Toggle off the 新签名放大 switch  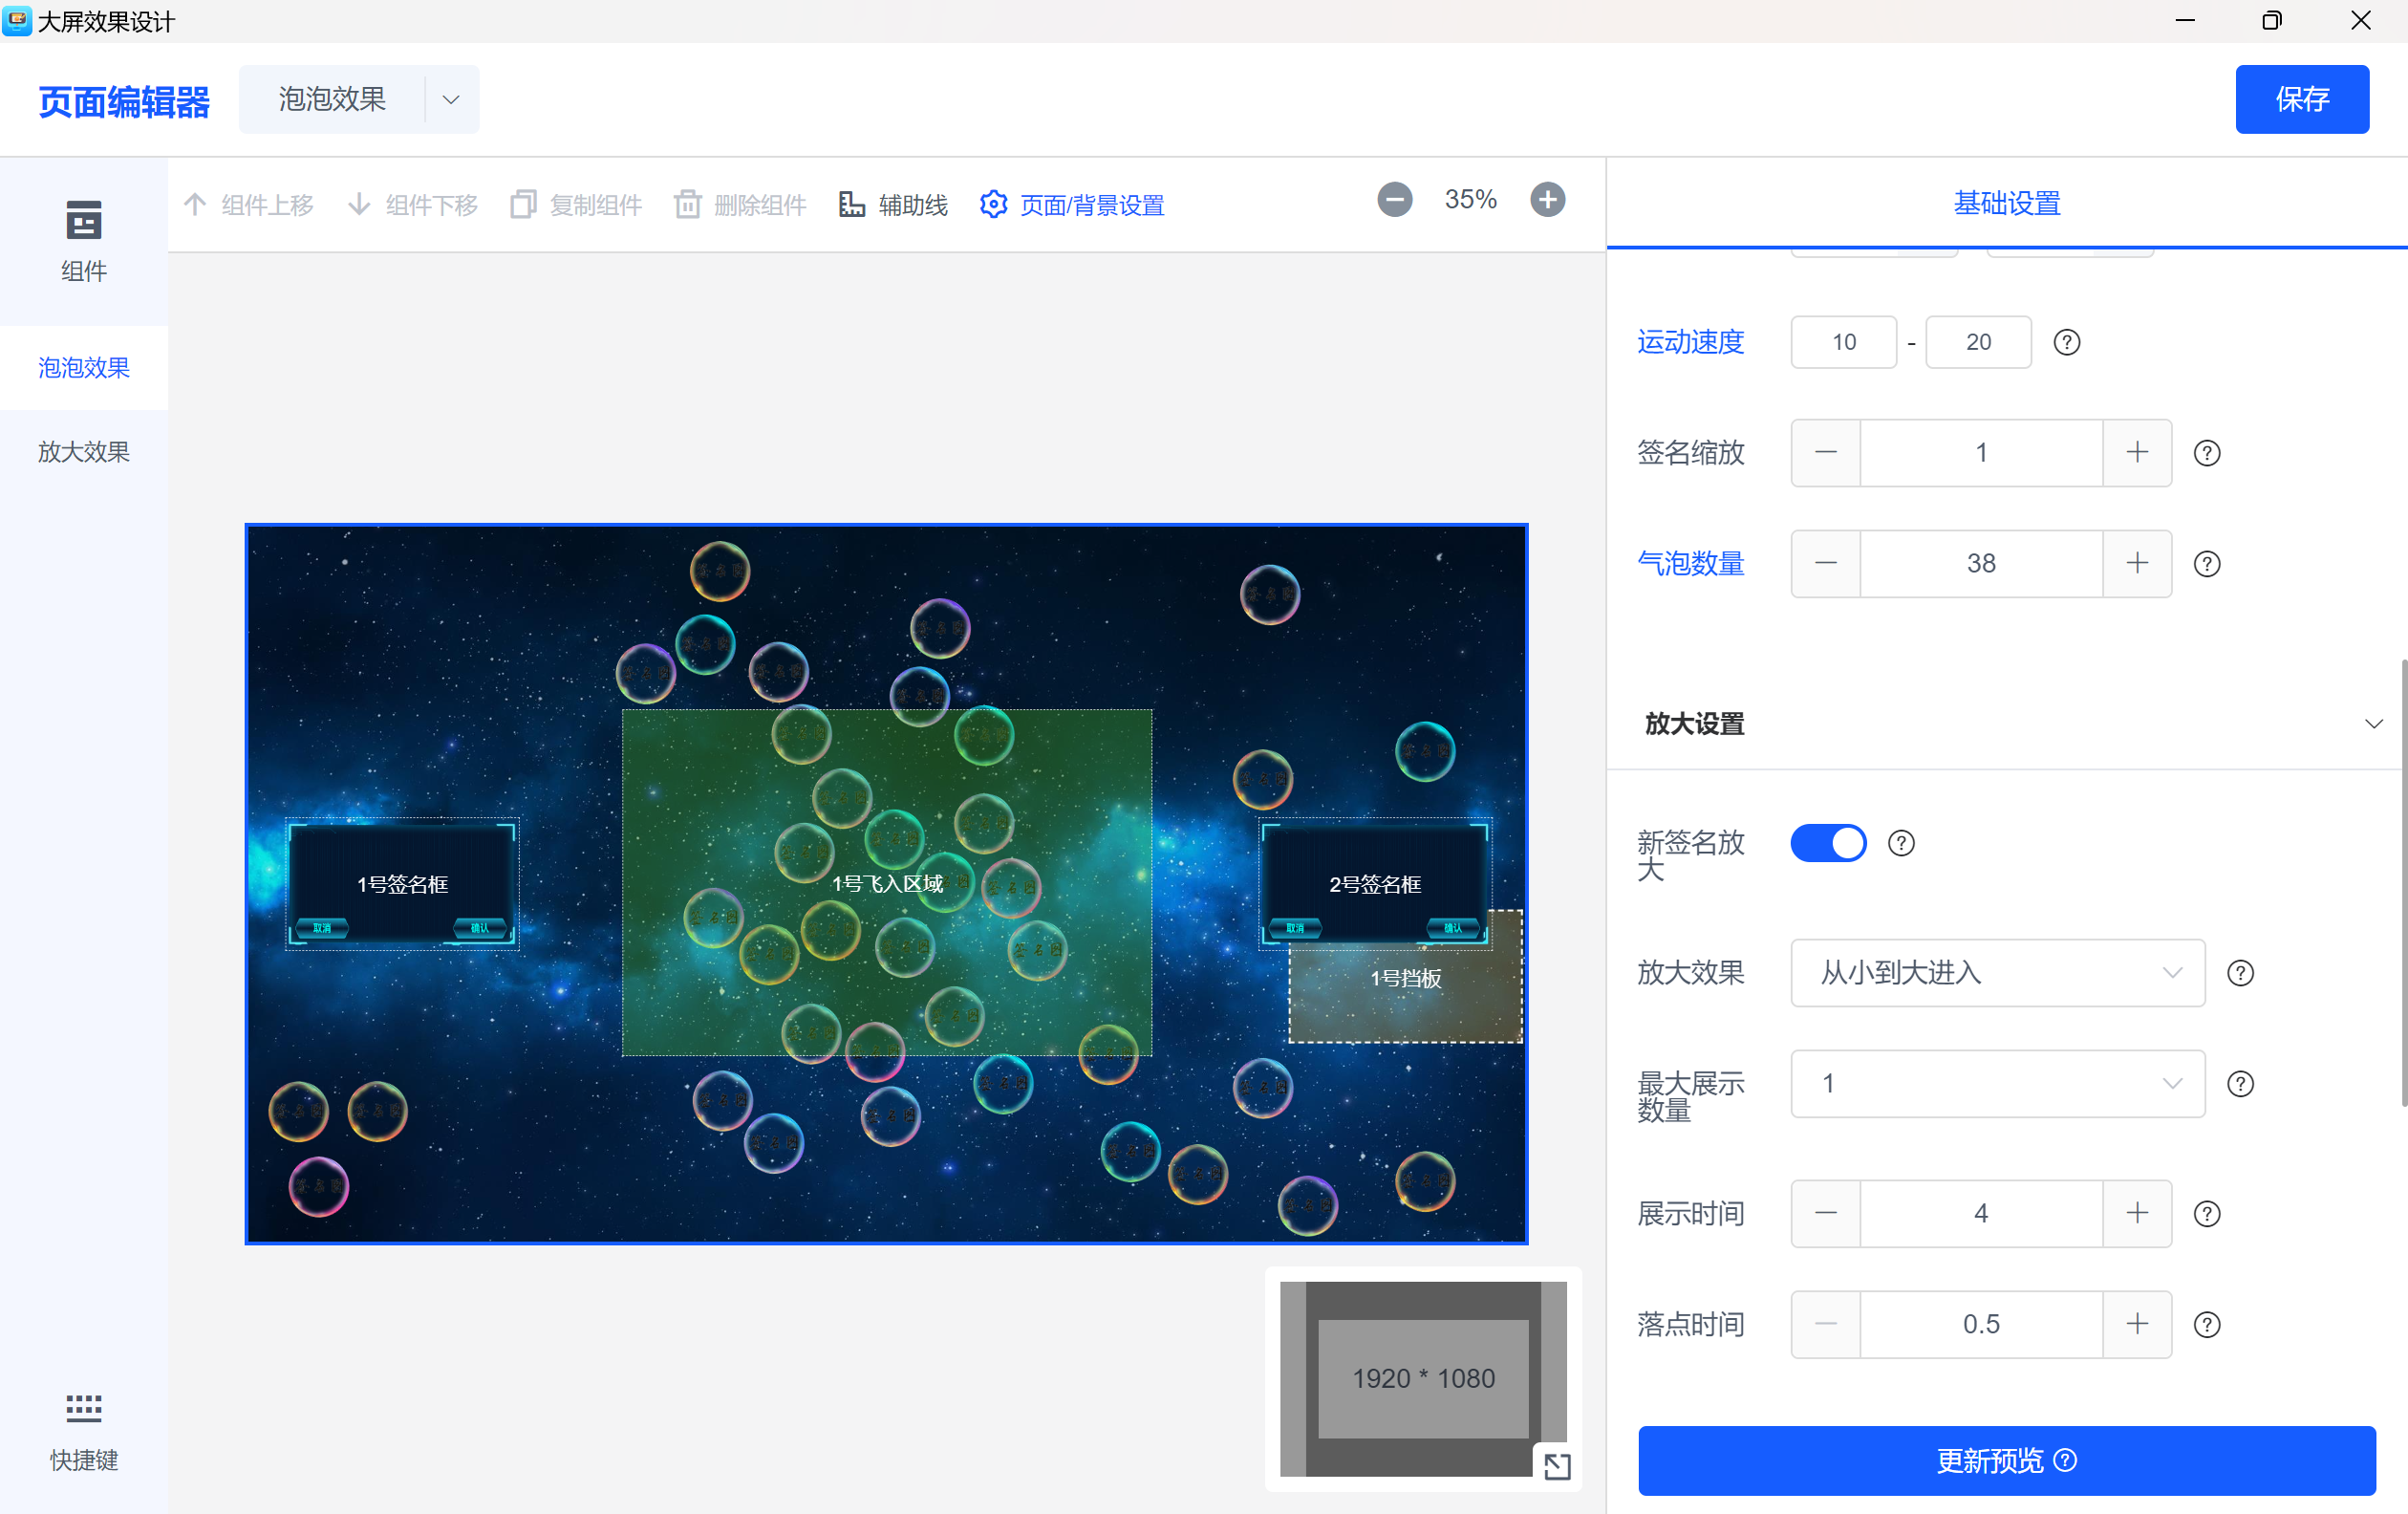(x=1827, y=843)
